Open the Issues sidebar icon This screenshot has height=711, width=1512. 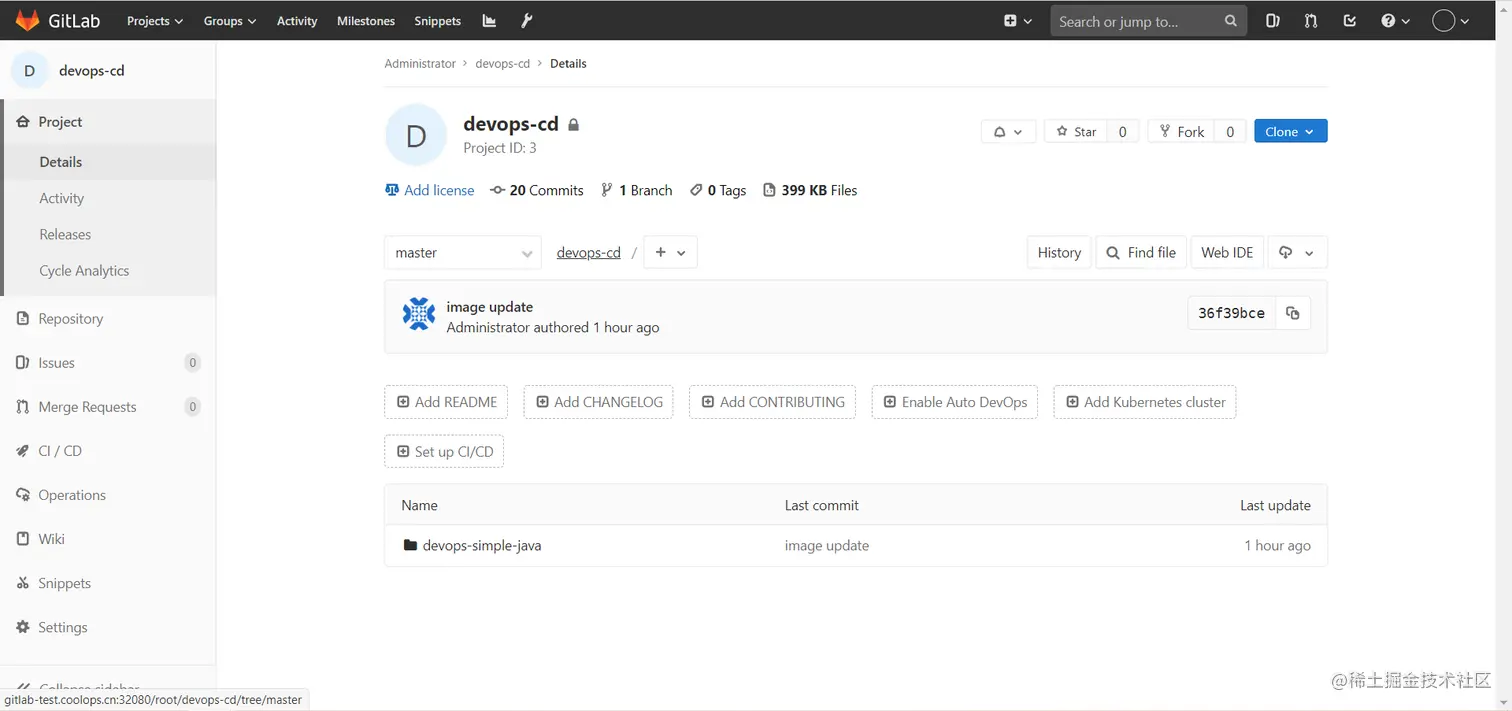23,362
